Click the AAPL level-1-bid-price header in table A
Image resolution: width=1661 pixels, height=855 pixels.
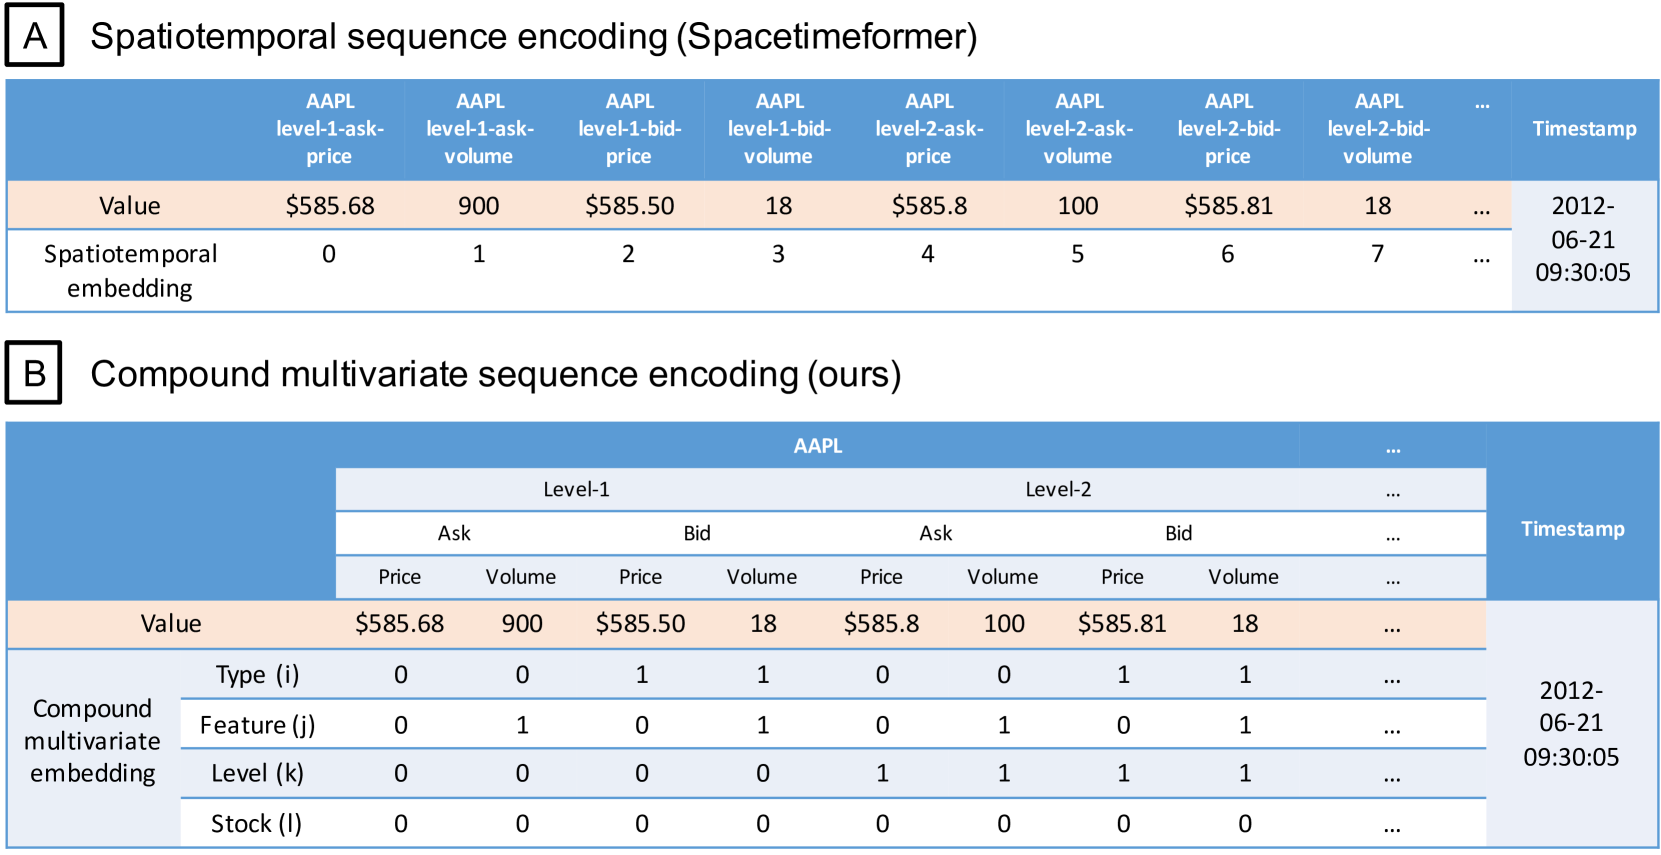629,129
